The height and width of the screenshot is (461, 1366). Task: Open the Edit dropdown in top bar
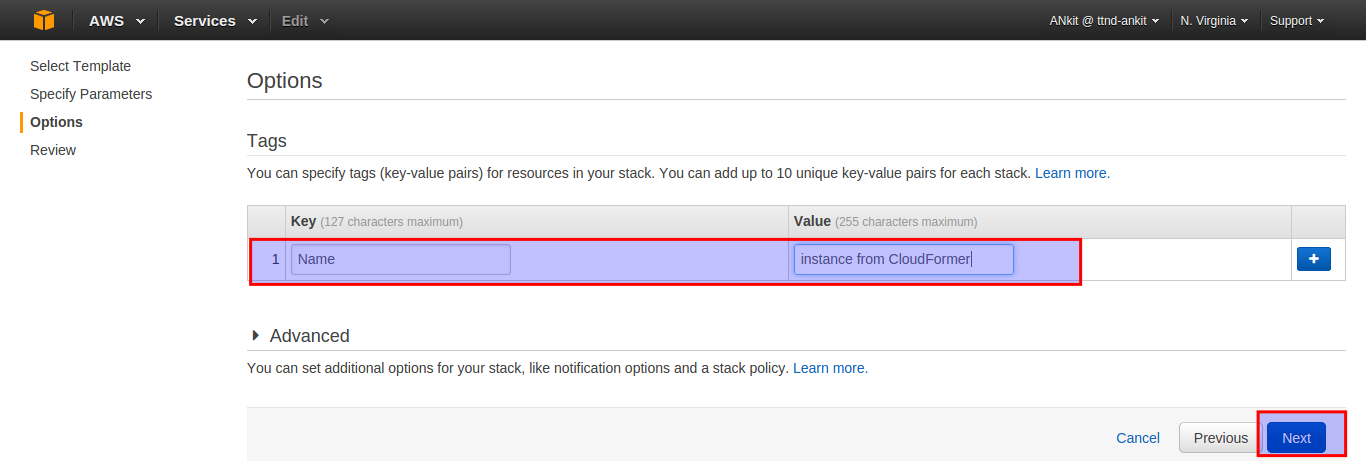305,20
